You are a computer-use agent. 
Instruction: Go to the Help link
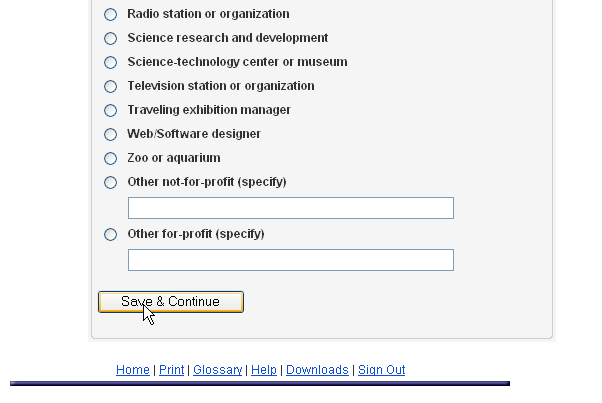coord(264,370)
